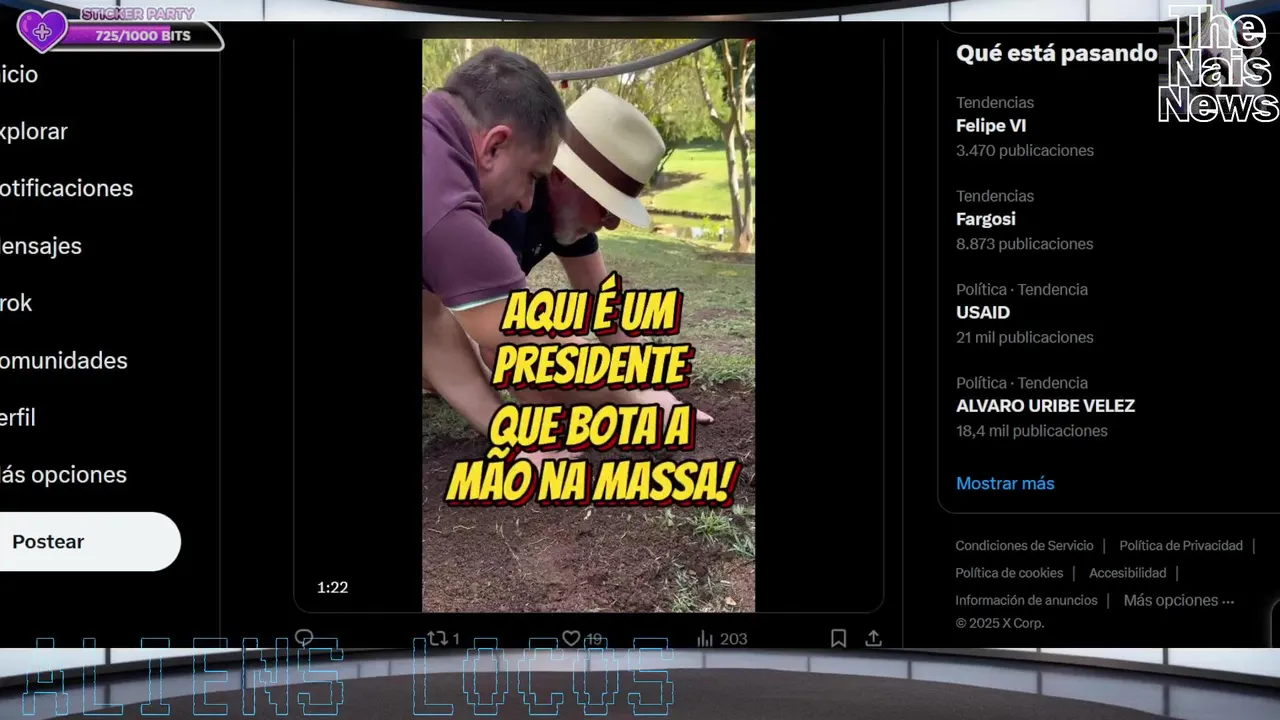
Task: Open Mensajes in the sidebar
Action: click(x=41, y=245)
